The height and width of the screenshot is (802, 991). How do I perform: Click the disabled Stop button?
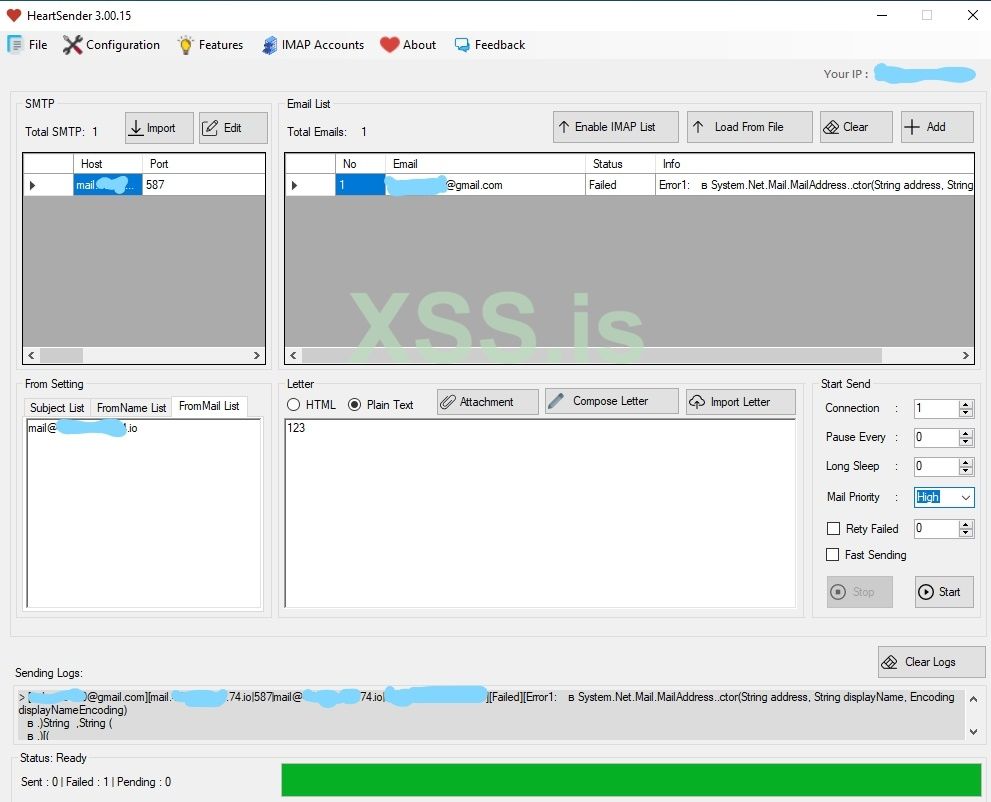[859, 592]
